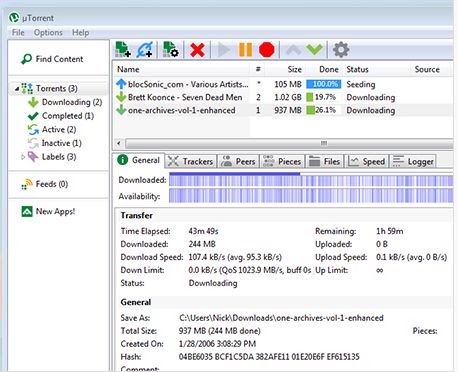This screenshot has height=372, width=458.
Task: Click the gray Start torrent icon
Action: click(x=223, y=50)
